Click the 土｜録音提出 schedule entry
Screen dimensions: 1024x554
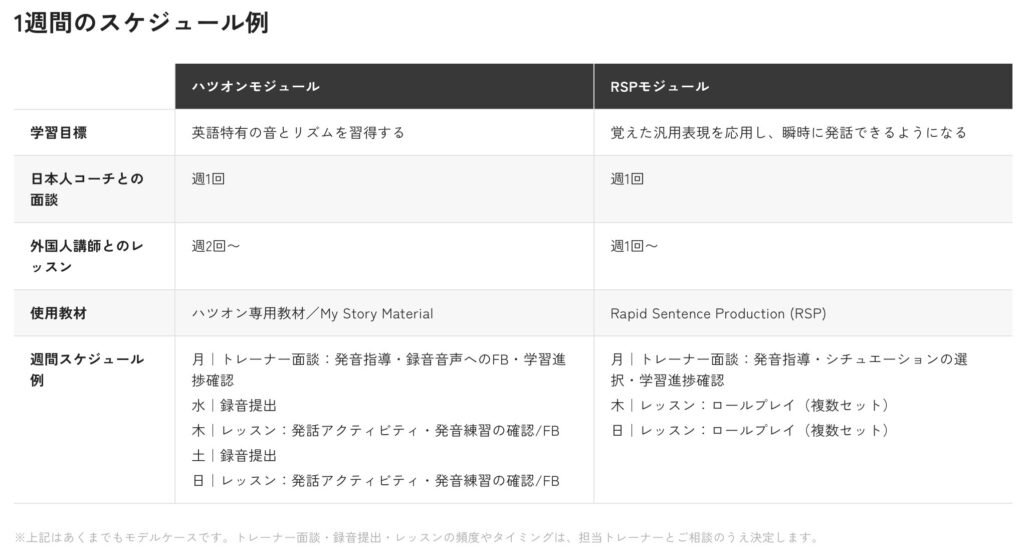(234, 456)
